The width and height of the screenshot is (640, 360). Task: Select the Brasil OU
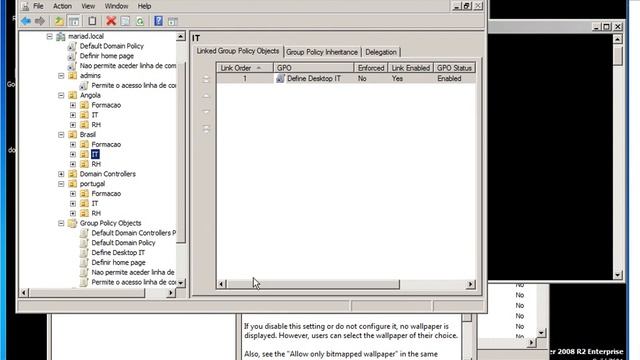click(88, 134)
